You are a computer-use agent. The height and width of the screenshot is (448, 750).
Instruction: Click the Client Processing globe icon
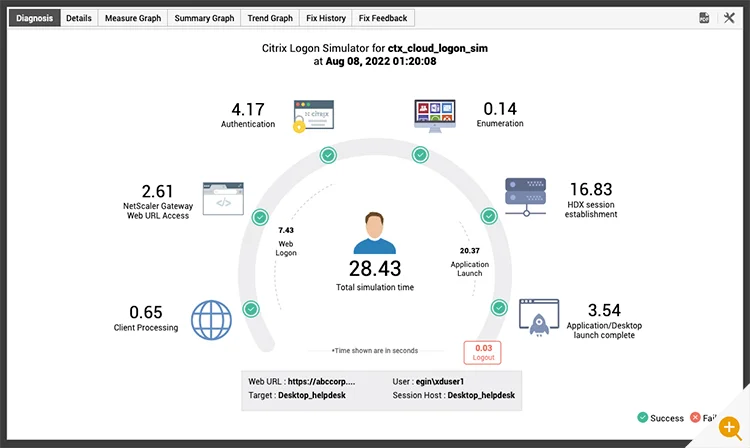(x=211, y=320)
